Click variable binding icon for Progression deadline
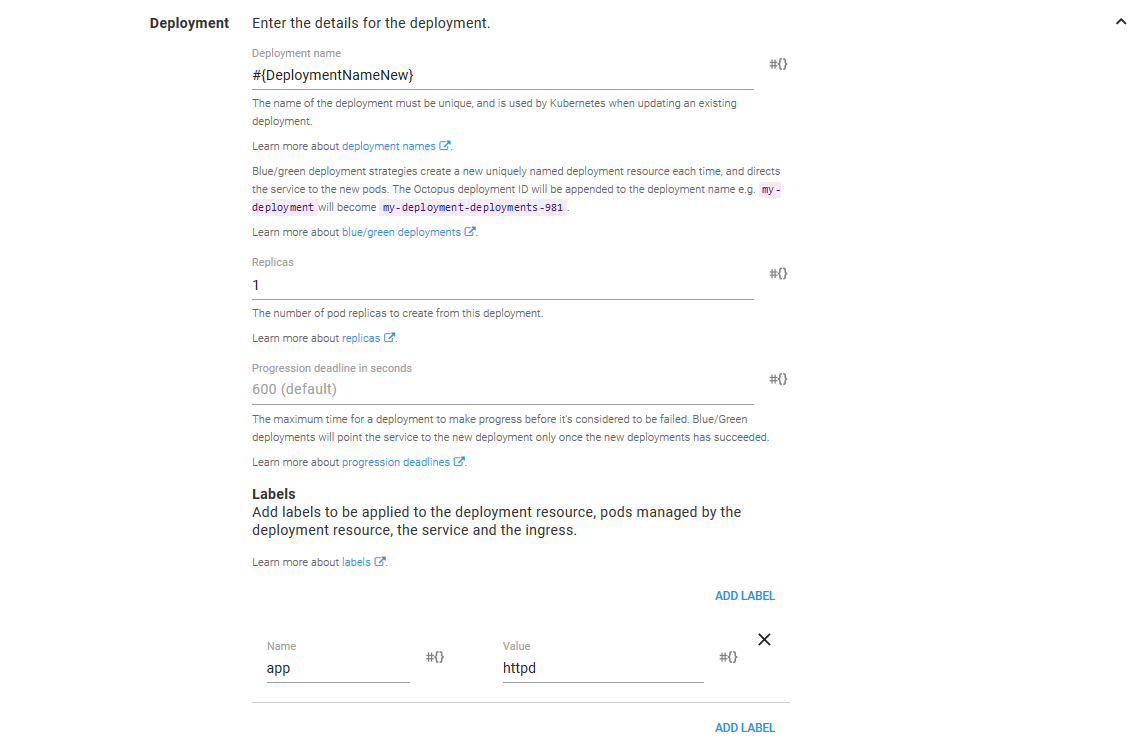Screen dimensions: 1146x756 point(778,379)
